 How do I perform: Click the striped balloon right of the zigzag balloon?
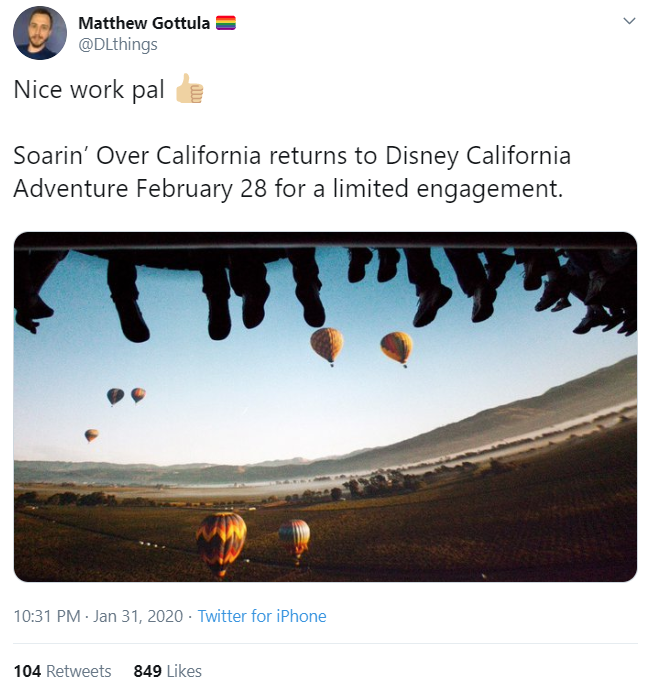tap(294, 538)
